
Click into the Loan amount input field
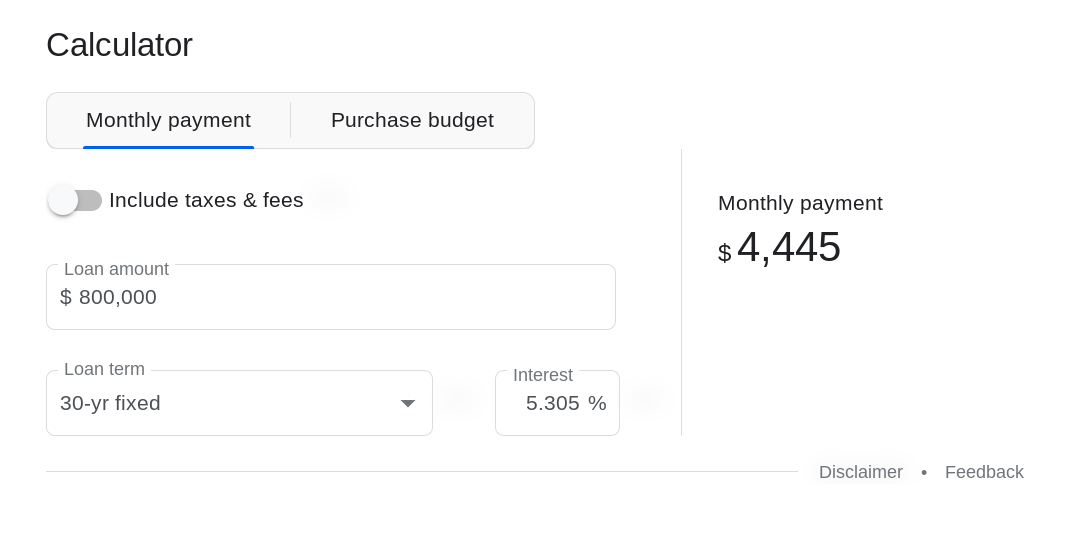pyautogui.click(x=380, y=297)
